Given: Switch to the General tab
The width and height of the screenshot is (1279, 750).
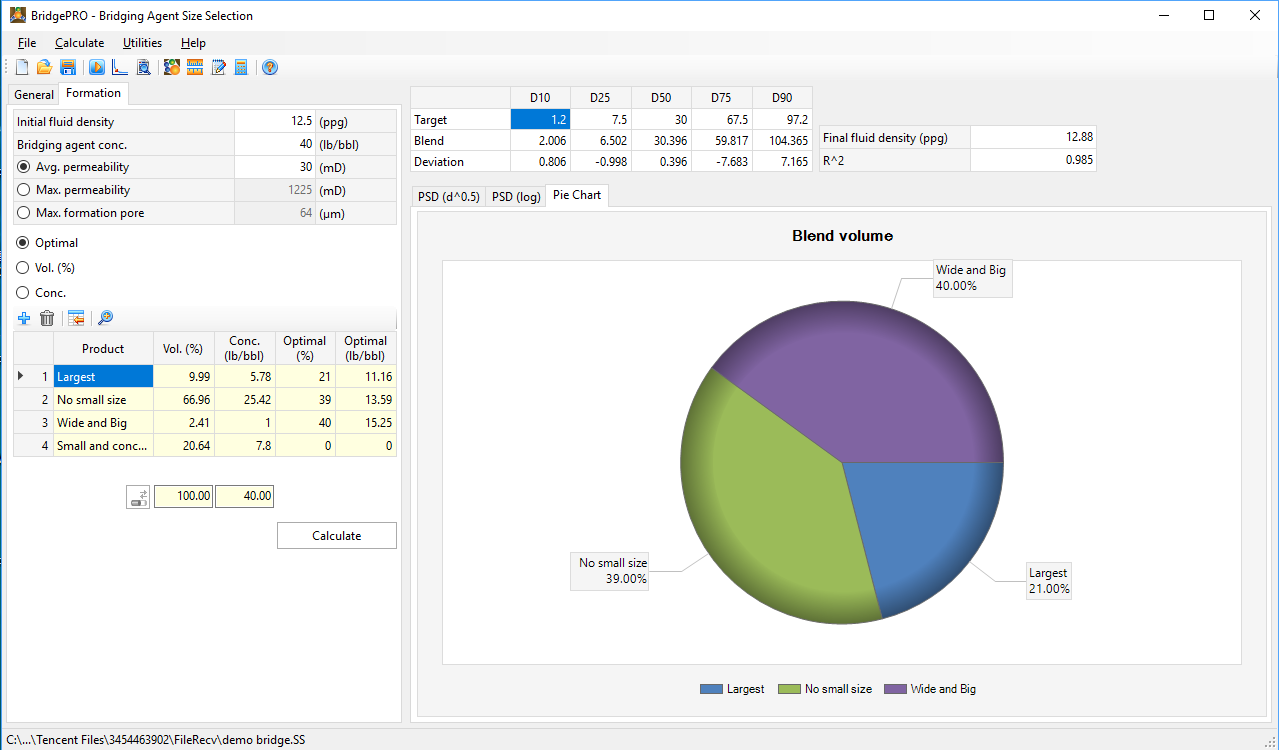Looking at the screenshot, I should point(34,95).
